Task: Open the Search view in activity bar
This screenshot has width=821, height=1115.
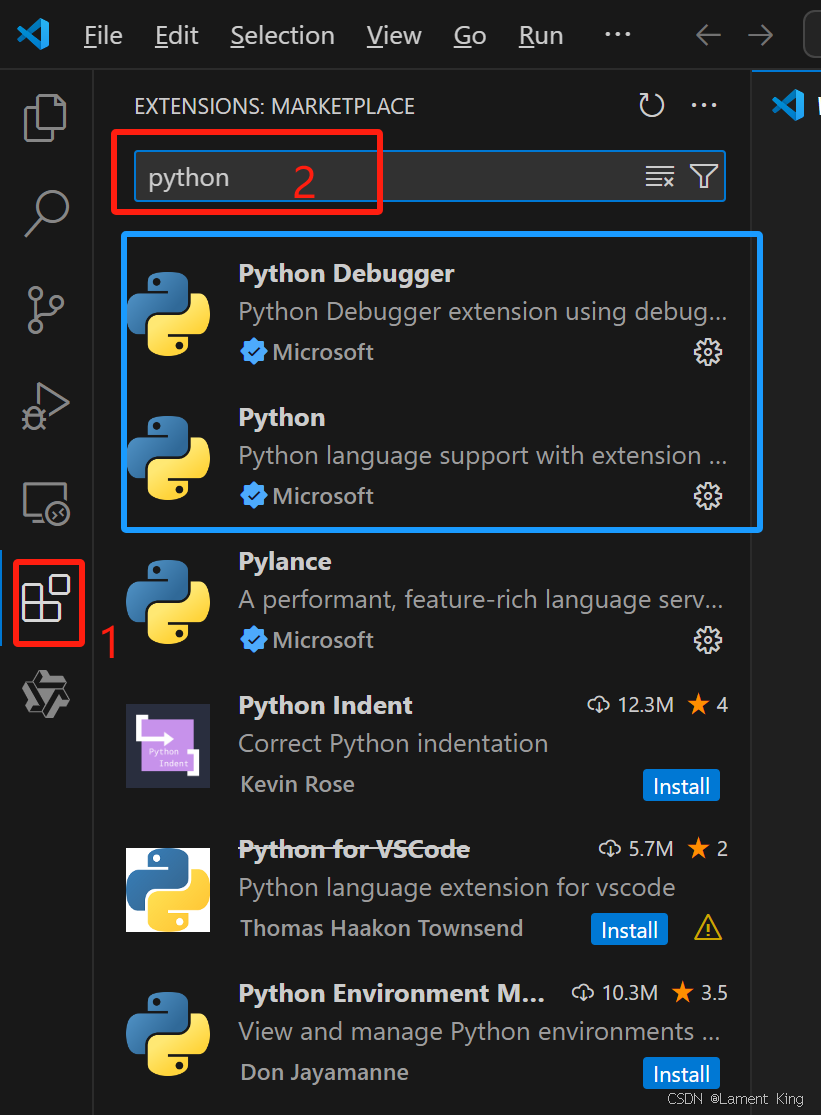Action: pyautogui.click(x=45, y=213)
